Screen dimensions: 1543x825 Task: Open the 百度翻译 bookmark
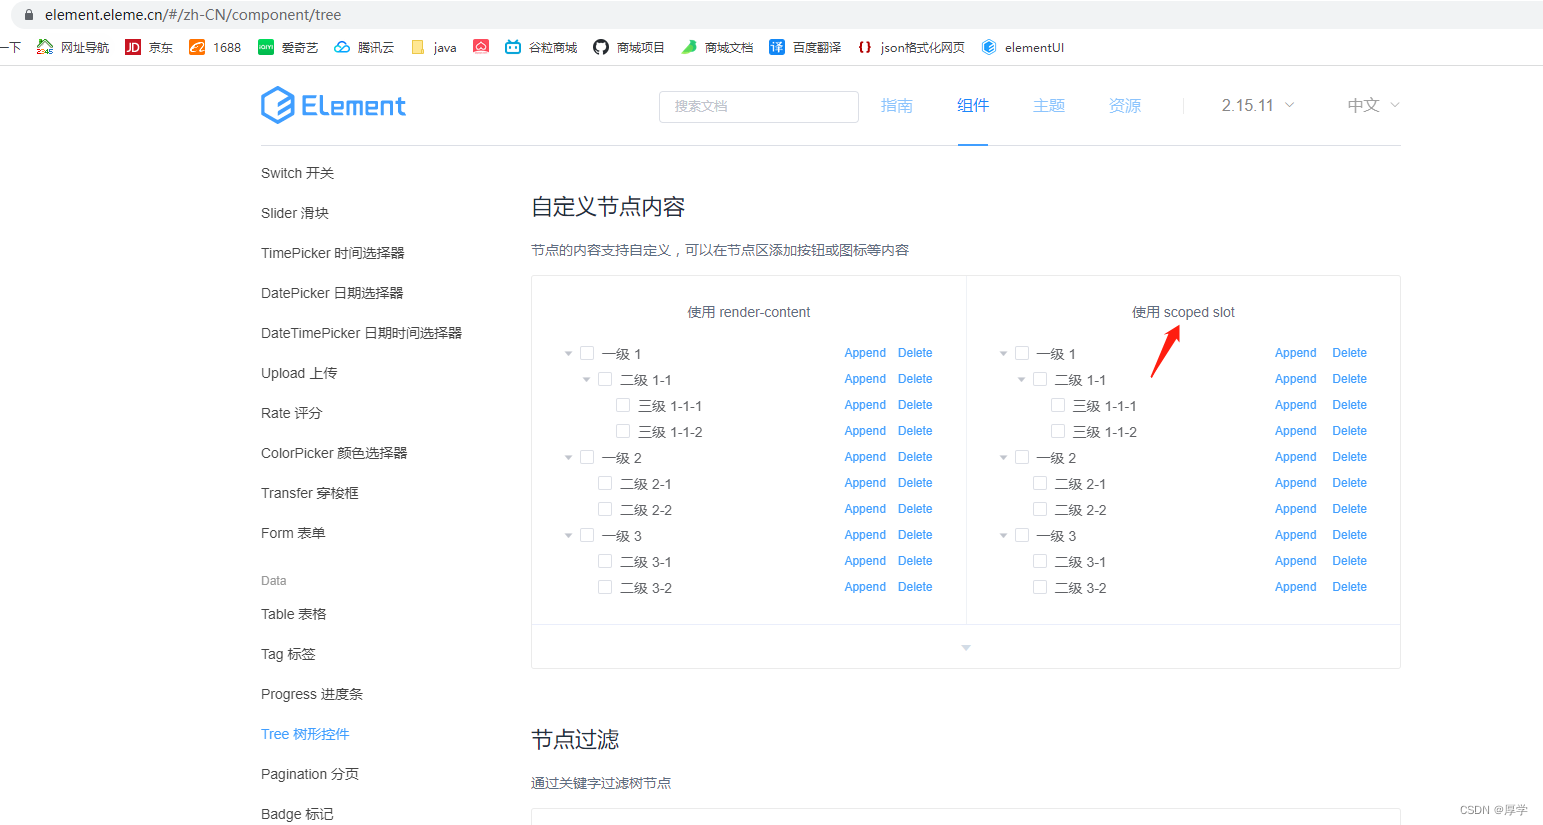coord(805,47)
